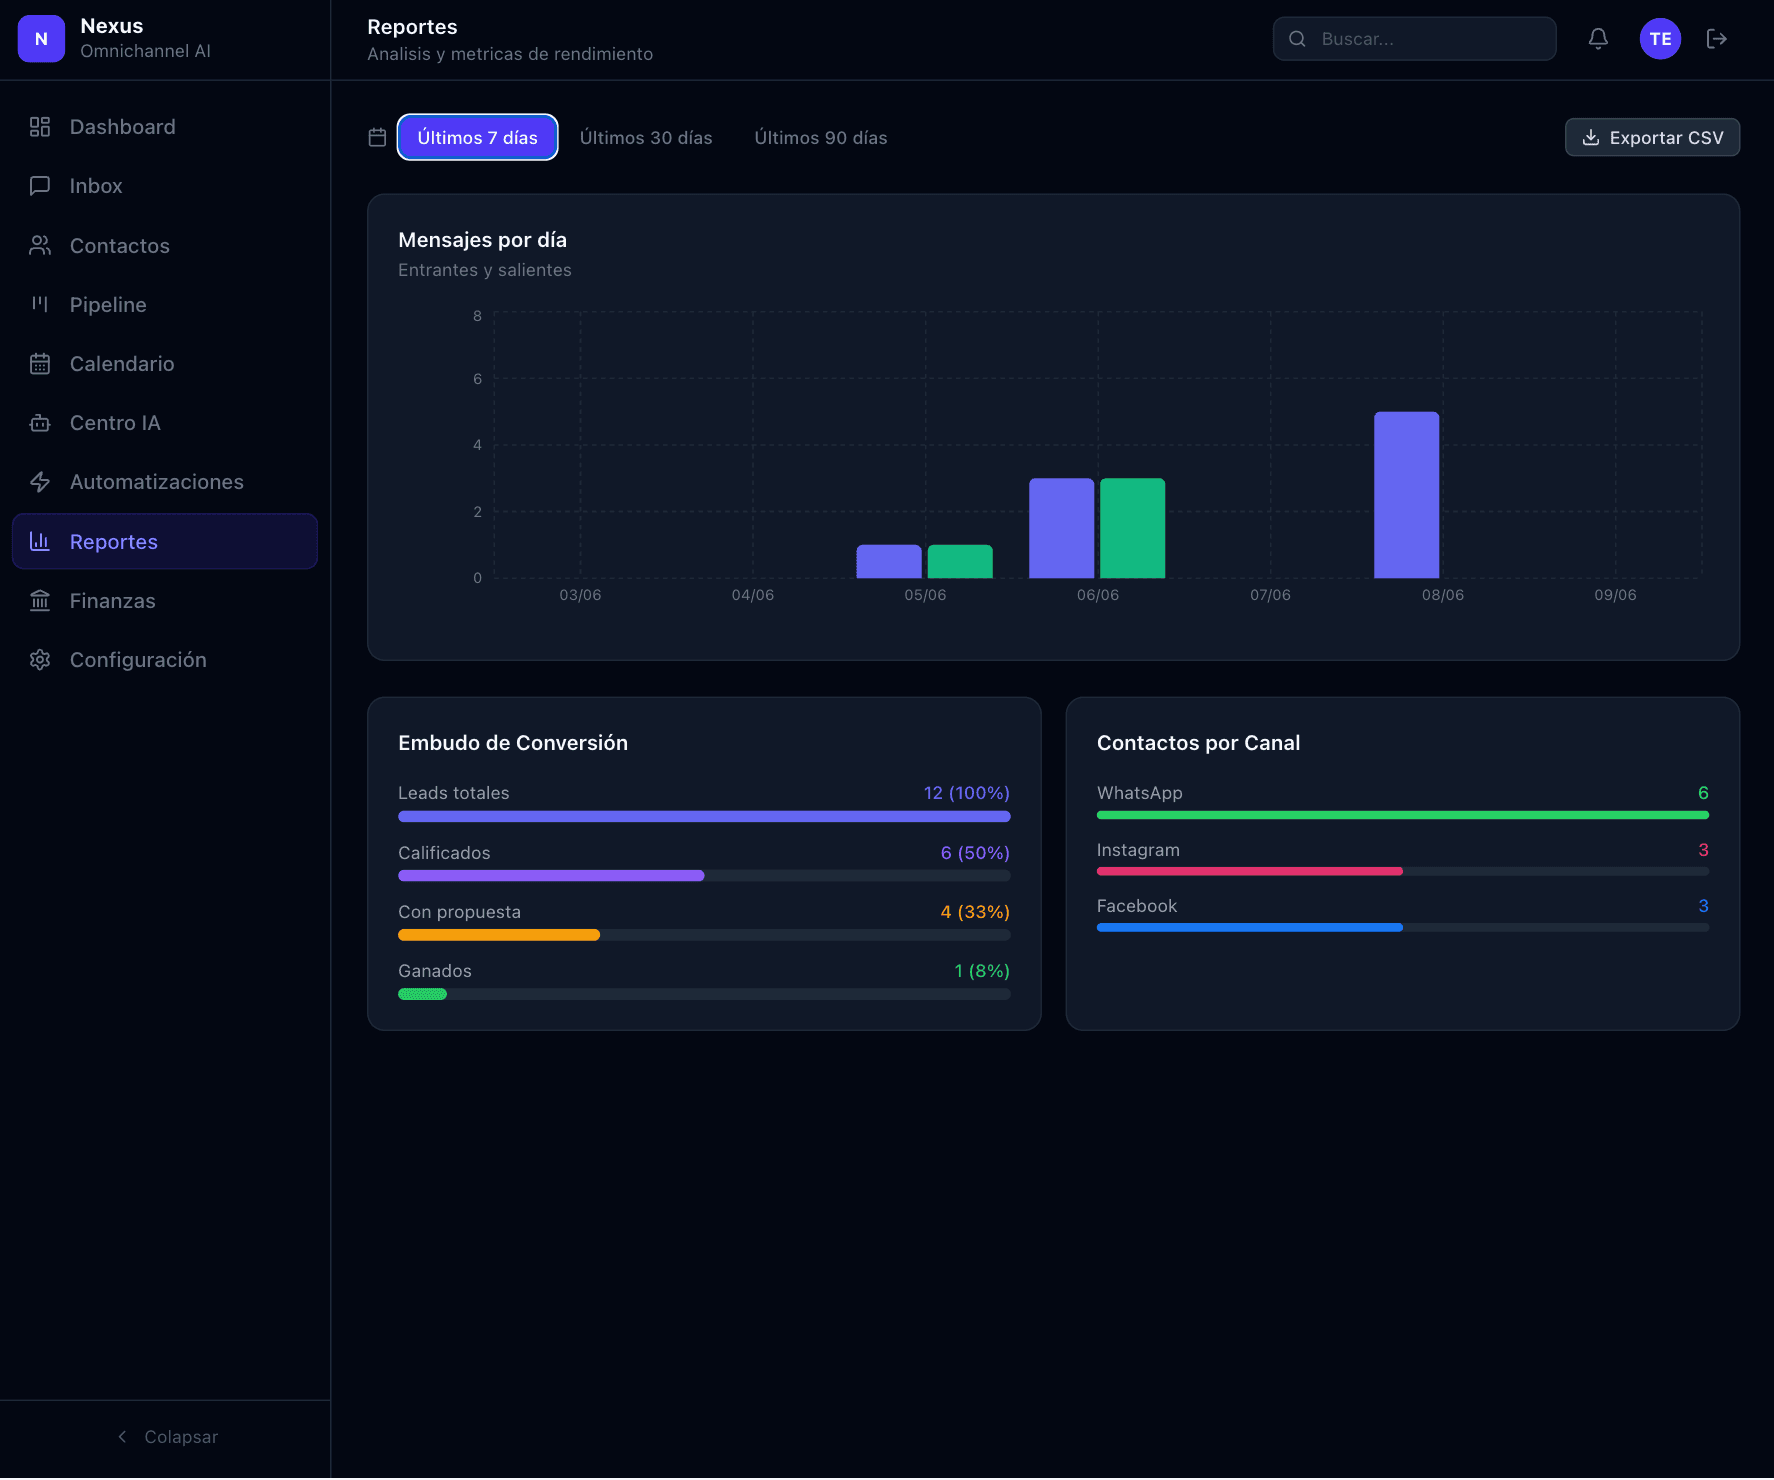Click the '12 (100%)' value
This screenshot has height=1480, width=1774.
966,793
